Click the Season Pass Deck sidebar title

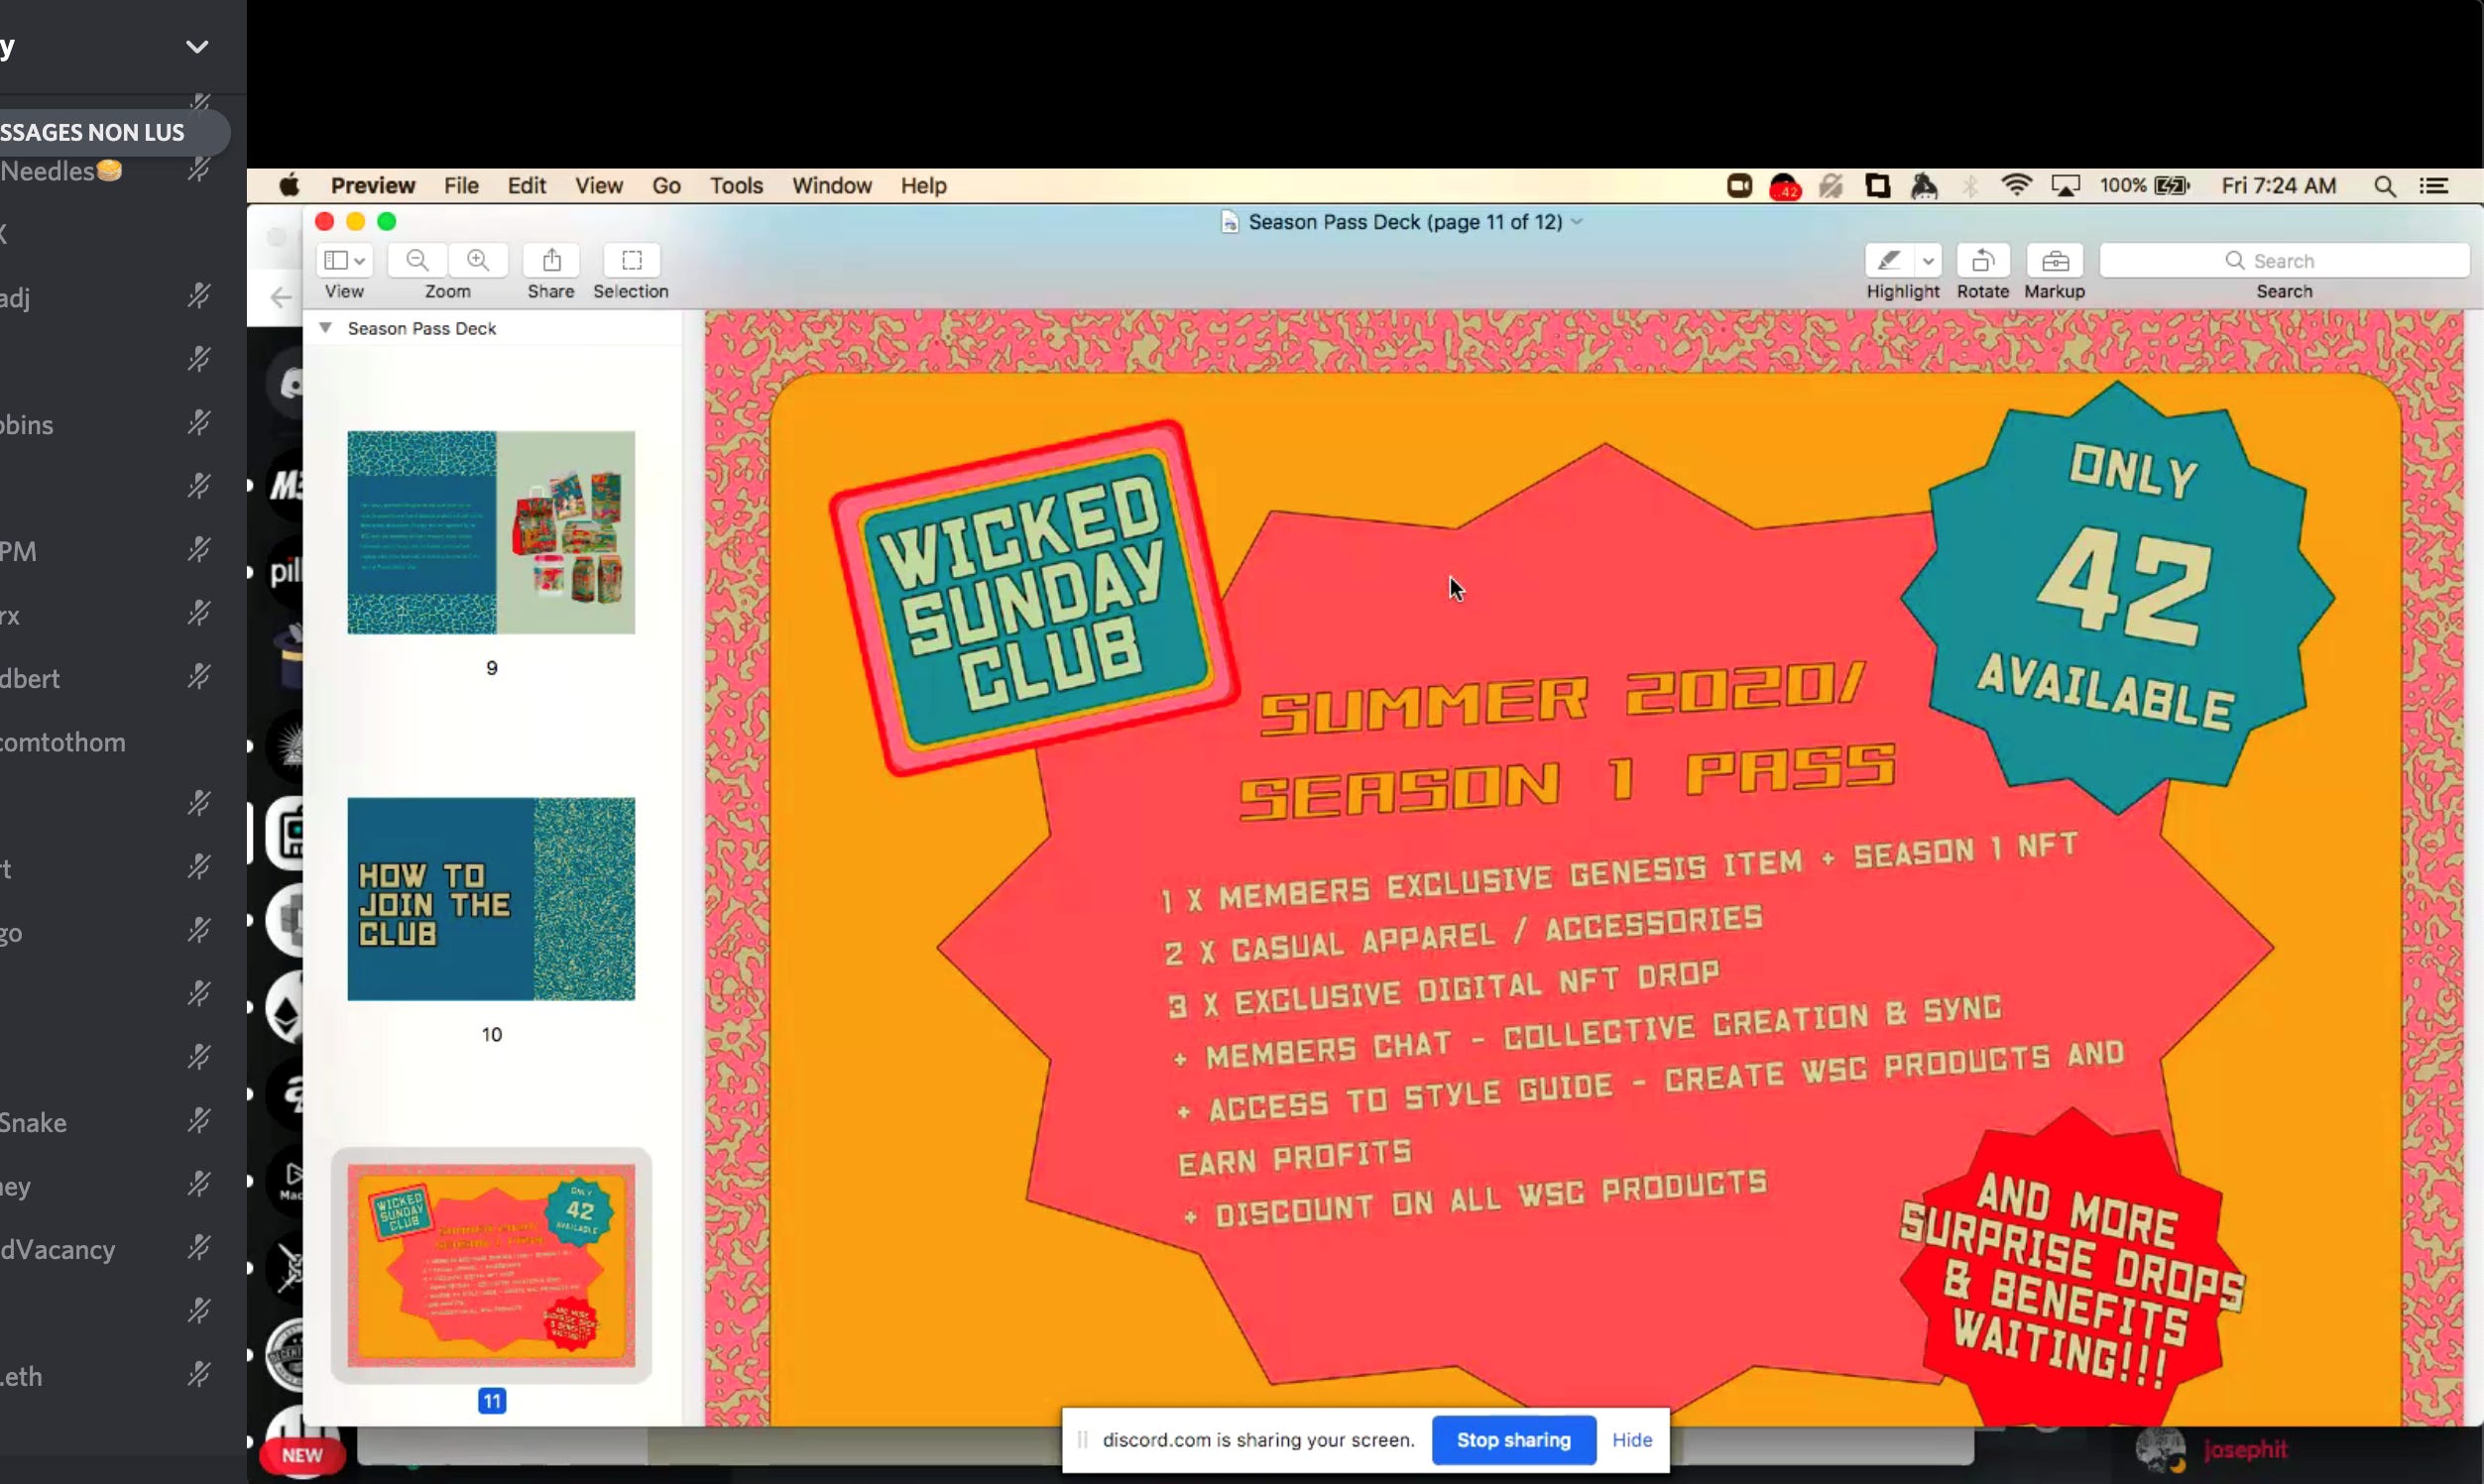click(x=421, y=328)
